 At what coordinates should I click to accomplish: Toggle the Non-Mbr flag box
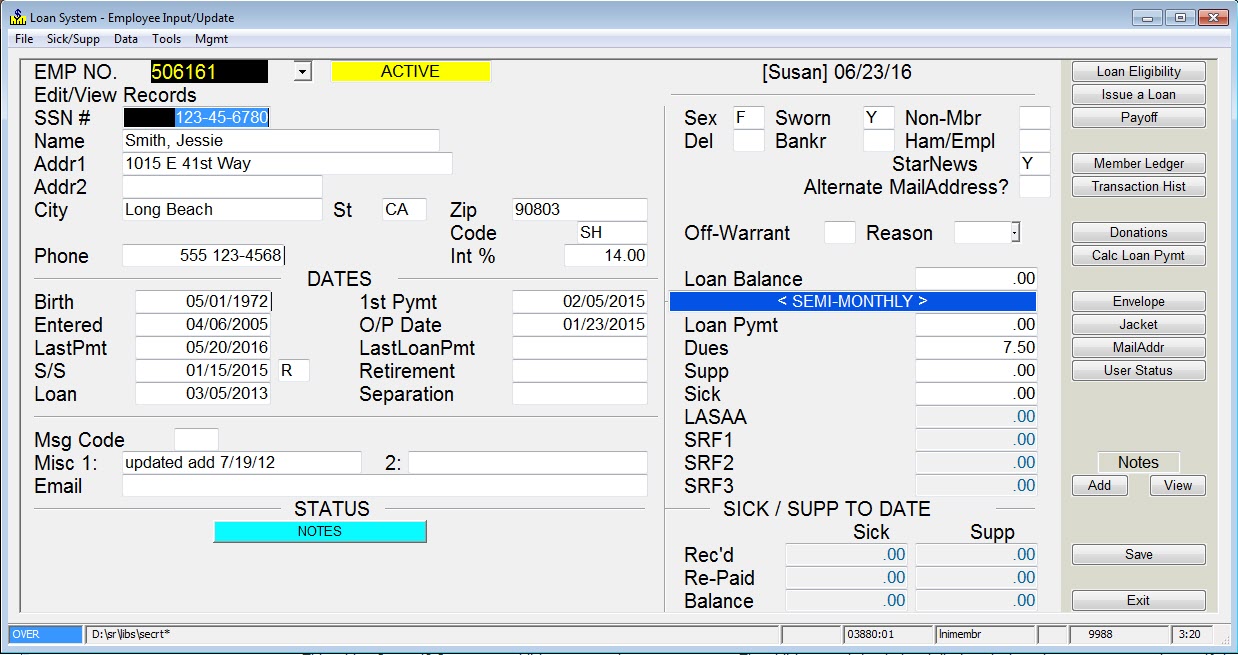click(1034, 118)
